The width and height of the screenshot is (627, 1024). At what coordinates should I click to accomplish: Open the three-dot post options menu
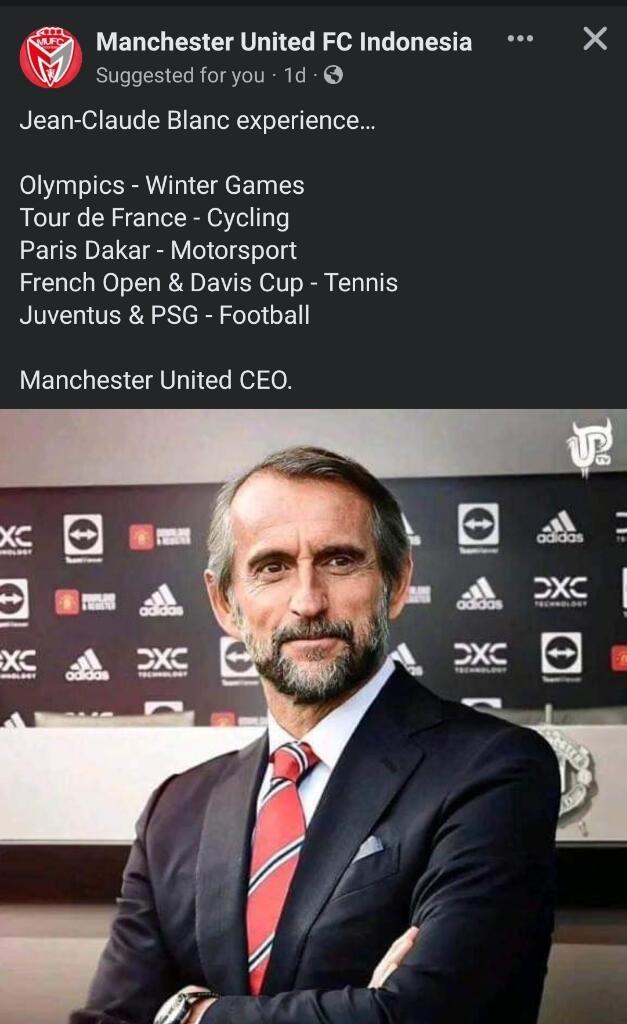tap(520, 39)
